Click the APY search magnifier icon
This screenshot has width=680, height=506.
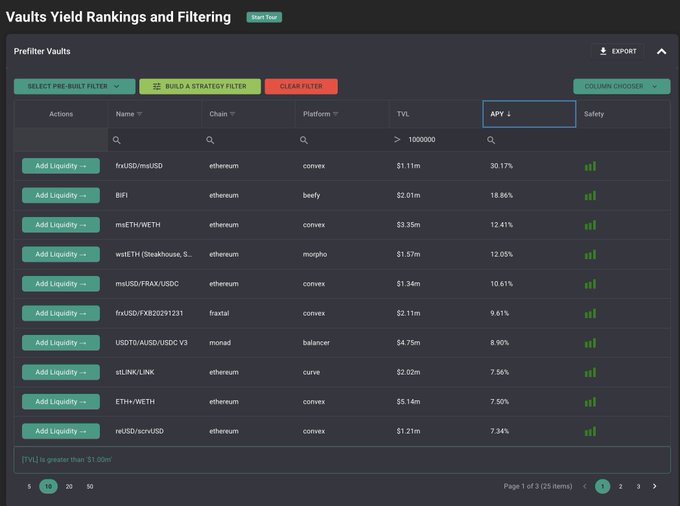[491, 140]
